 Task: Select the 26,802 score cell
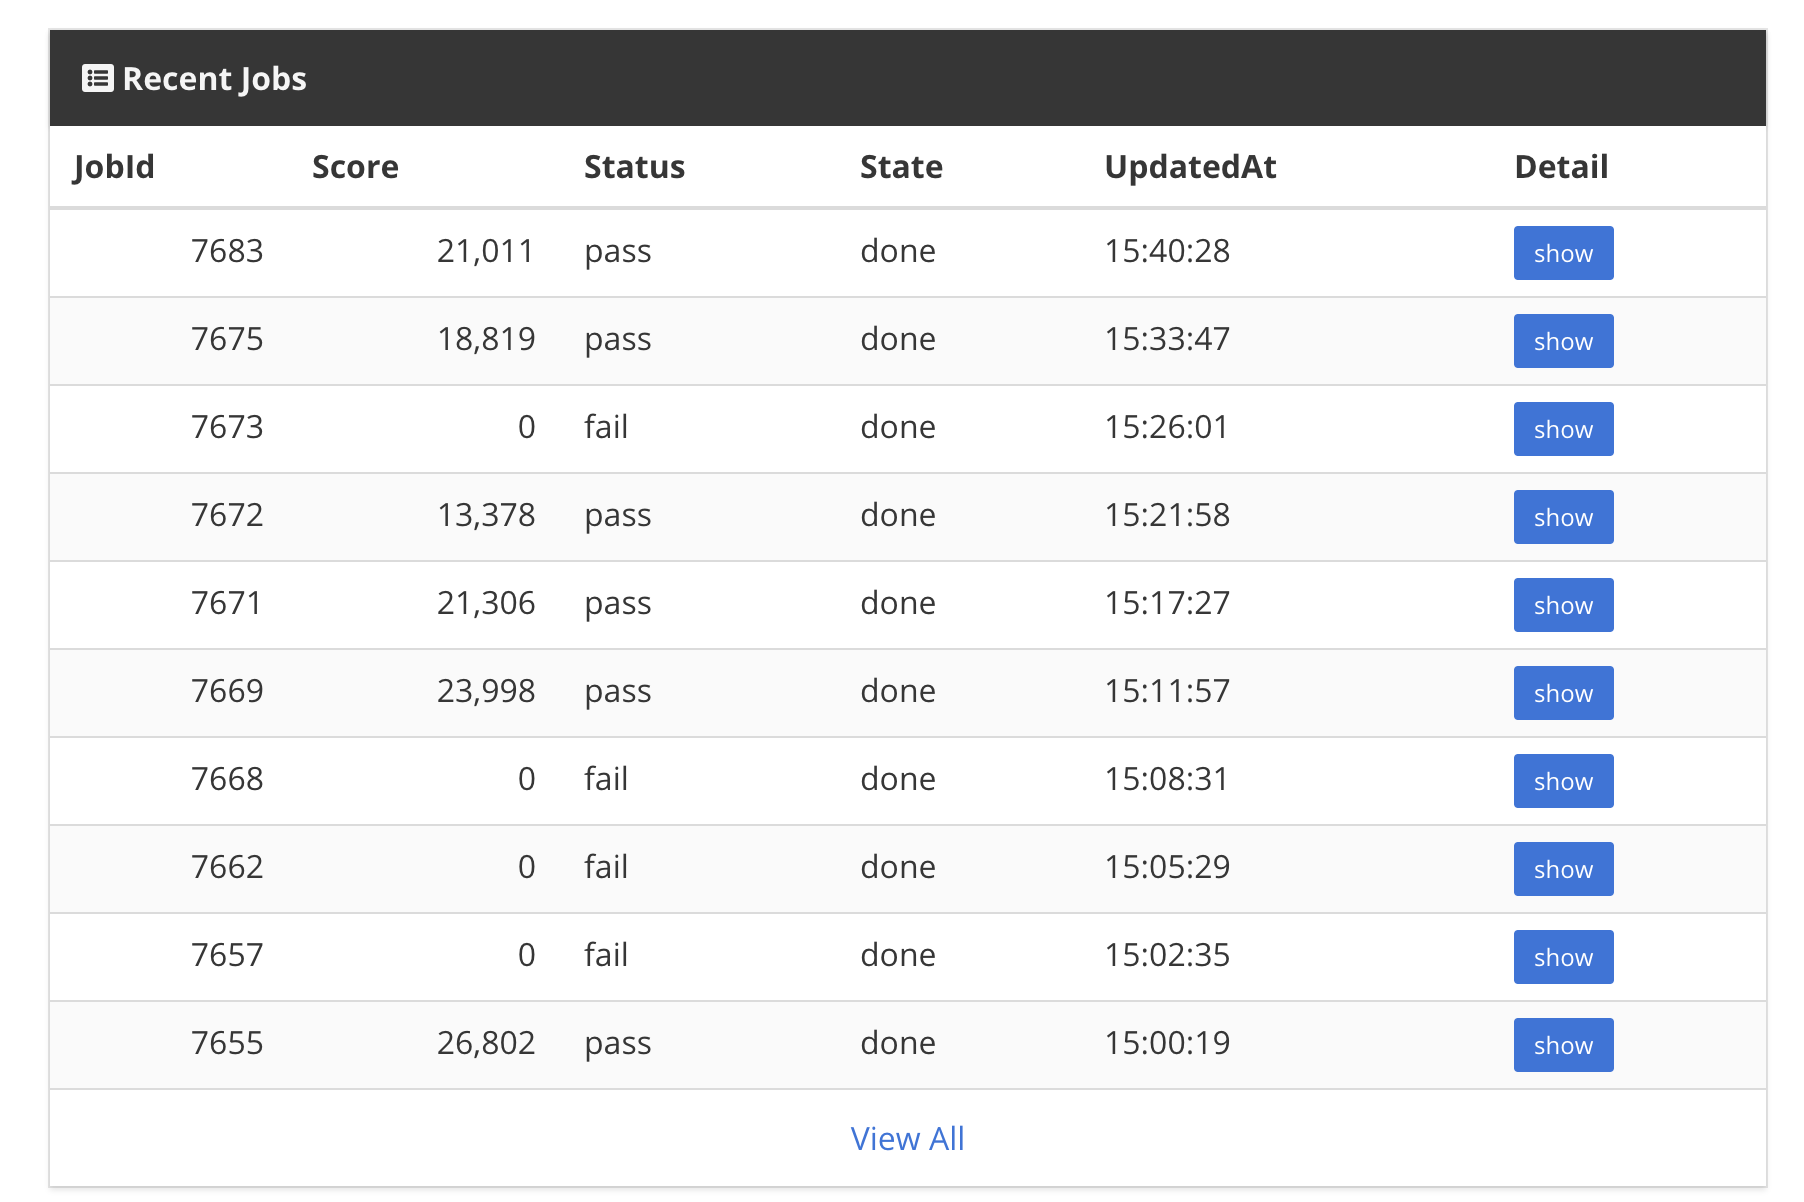pyautogui.click(x=486, y=1043)
